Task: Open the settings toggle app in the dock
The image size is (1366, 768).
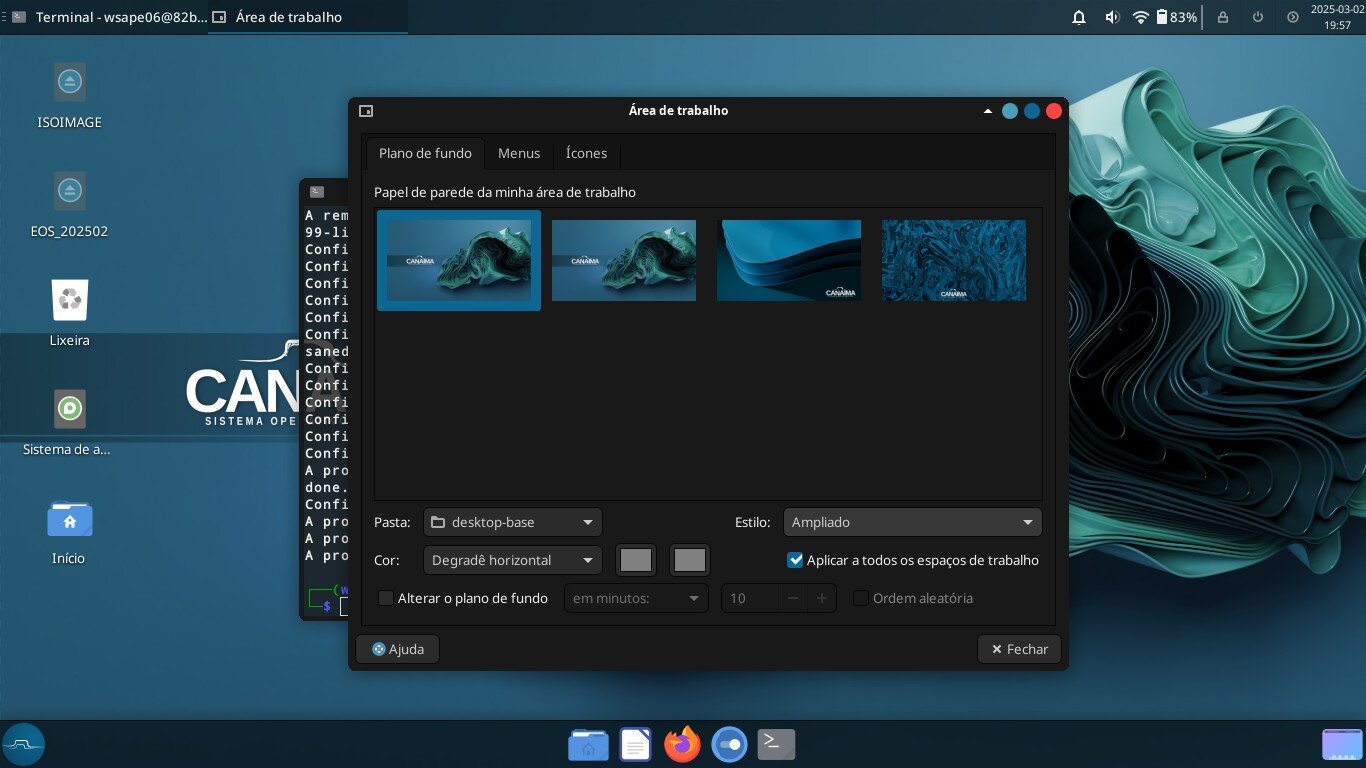Action: [x=729, y=744]
